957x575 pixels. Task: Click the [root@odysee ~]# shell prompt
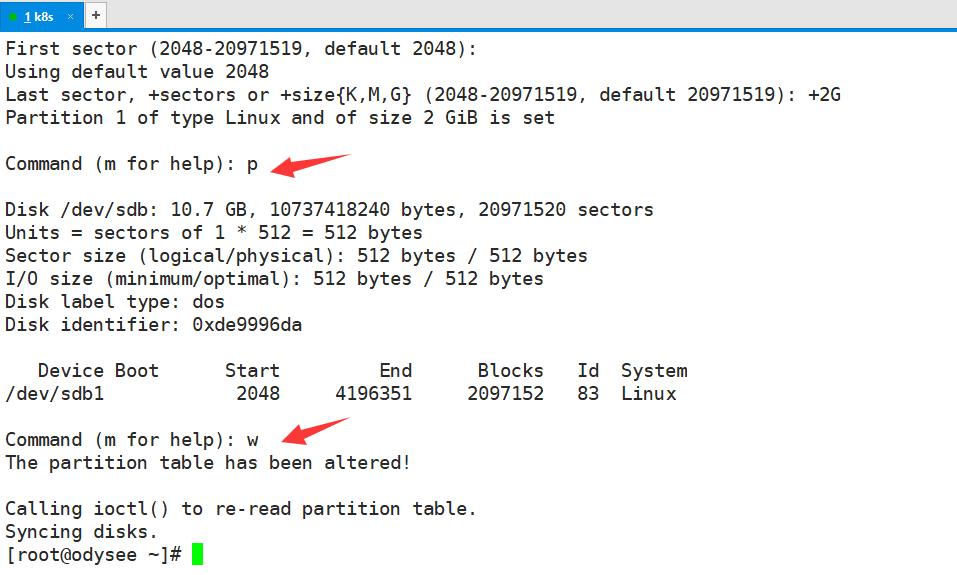(93, 555)
